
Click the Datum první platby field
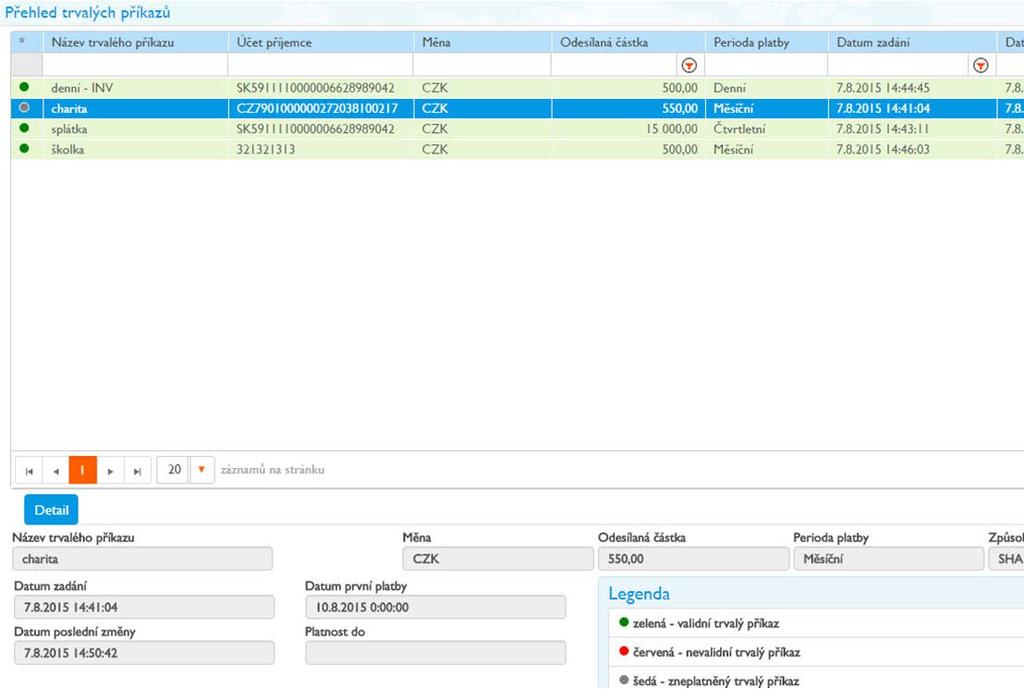click(436, 607)
